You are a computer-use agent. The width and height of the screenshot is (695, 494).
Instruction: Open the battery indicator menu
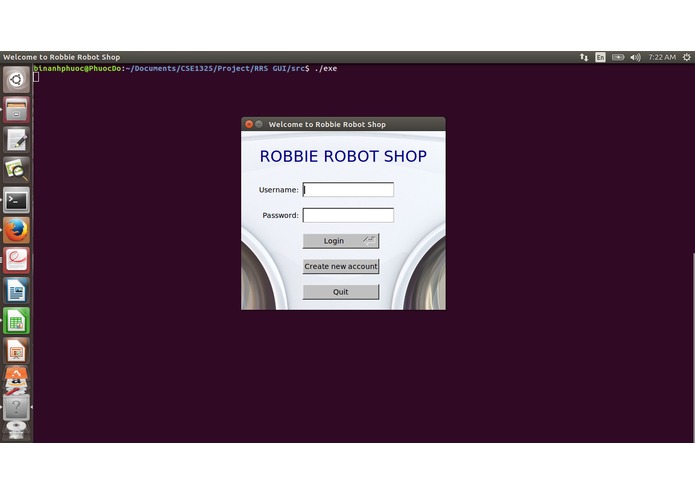618,57
